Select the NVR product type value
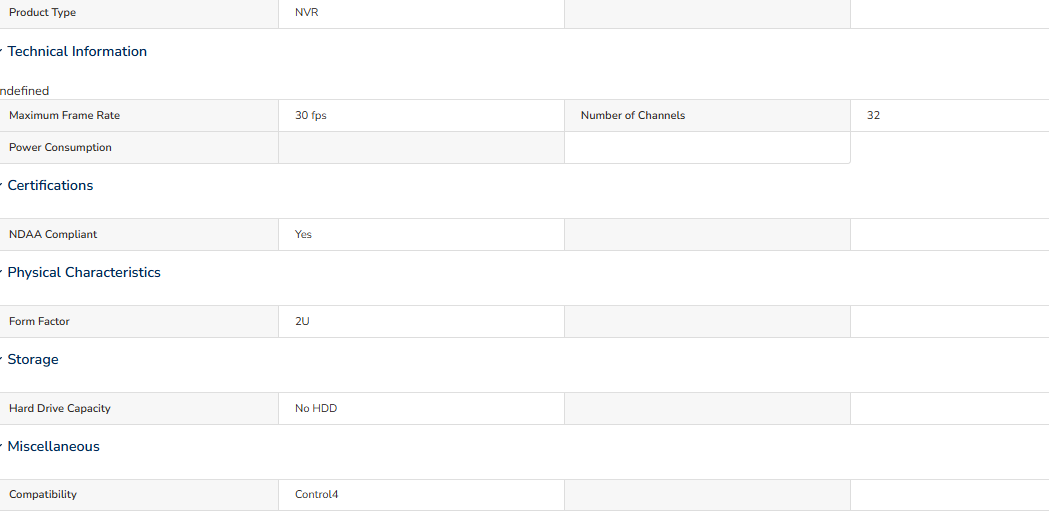Image resolution: width=1049 pixels, height=513 pixels. 306,12
